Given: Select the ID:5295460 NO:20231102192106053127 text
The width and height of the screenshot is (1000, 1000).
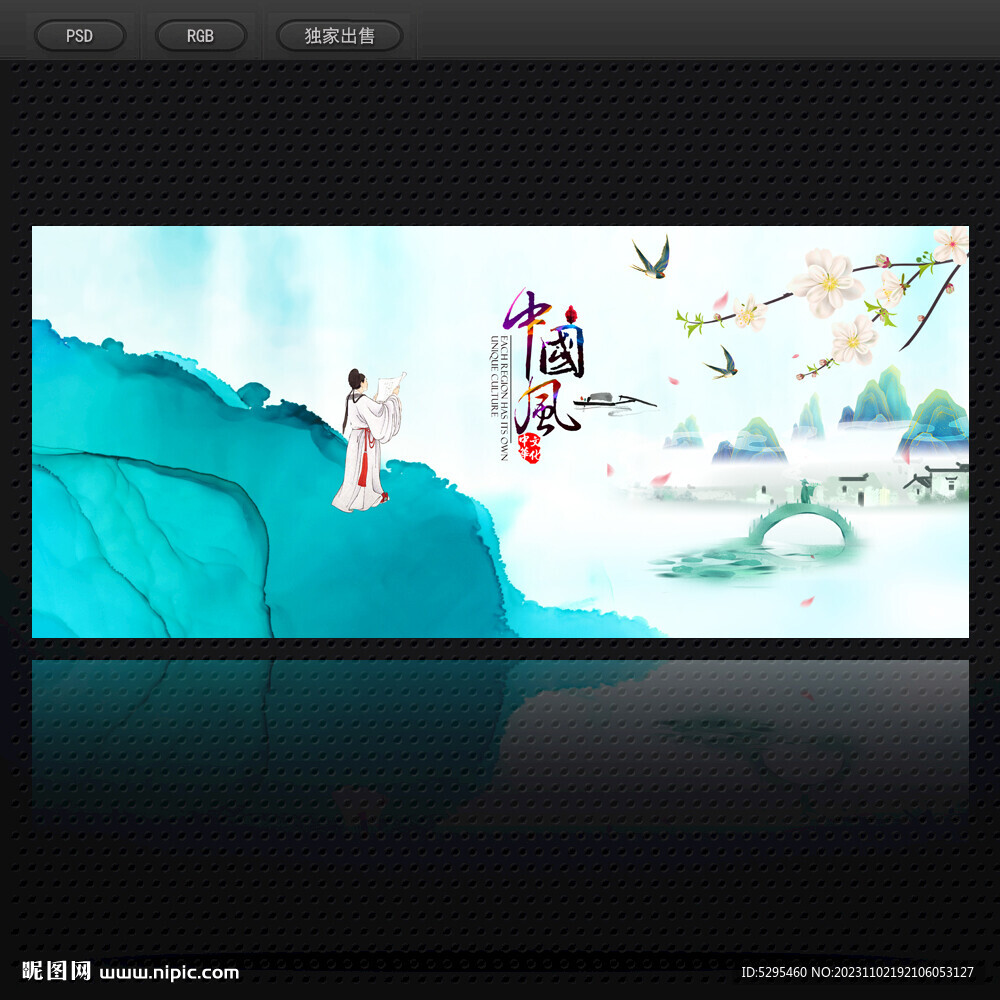Looking at the screenshot, I should click(x=857, y=973).
